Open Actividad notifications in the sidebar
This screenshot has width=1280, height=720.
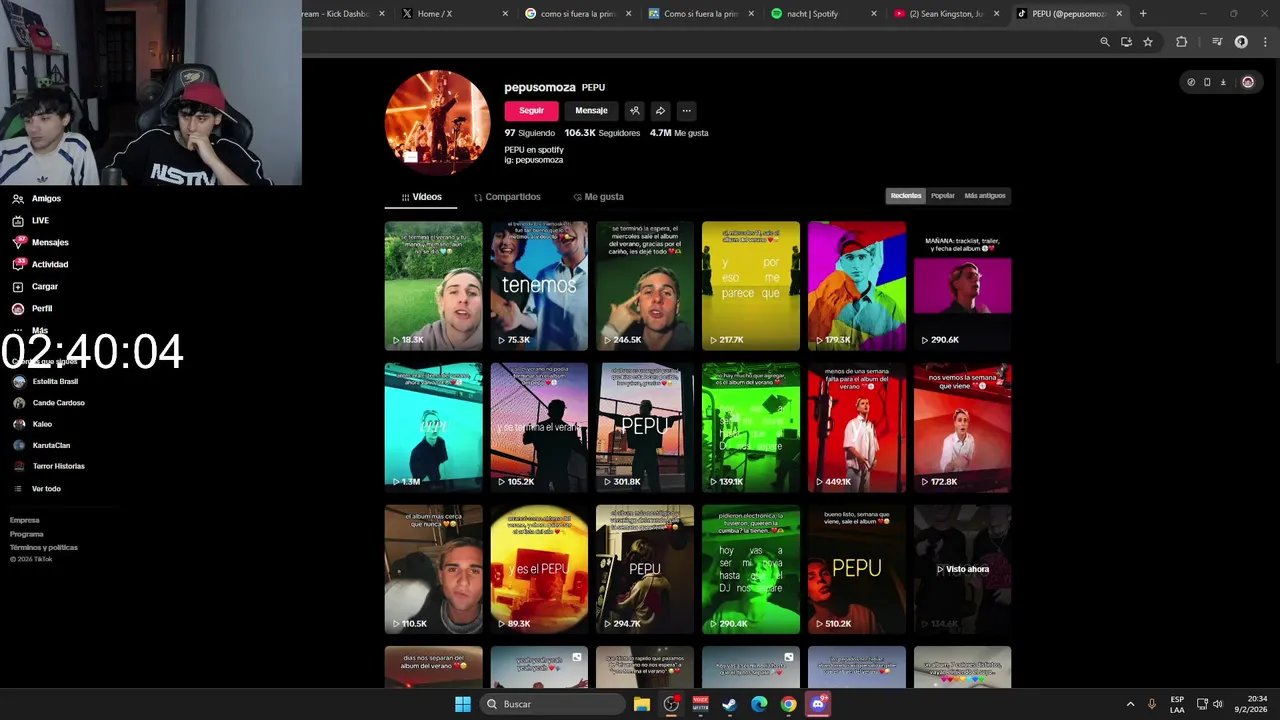click(41, 265)
